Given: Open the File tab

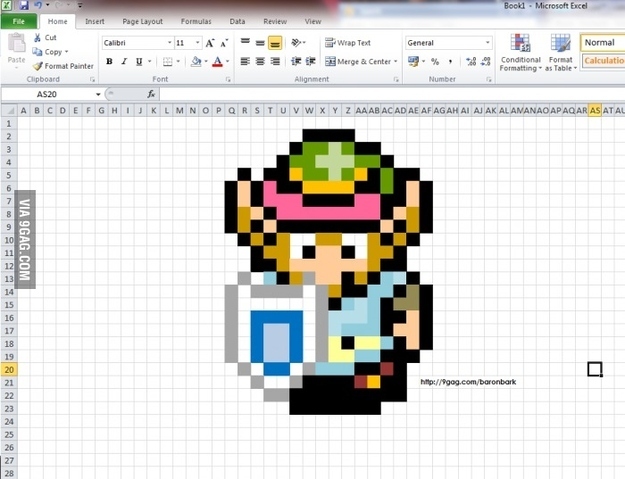Looking at the screenshot, I should tap(19, 22).
